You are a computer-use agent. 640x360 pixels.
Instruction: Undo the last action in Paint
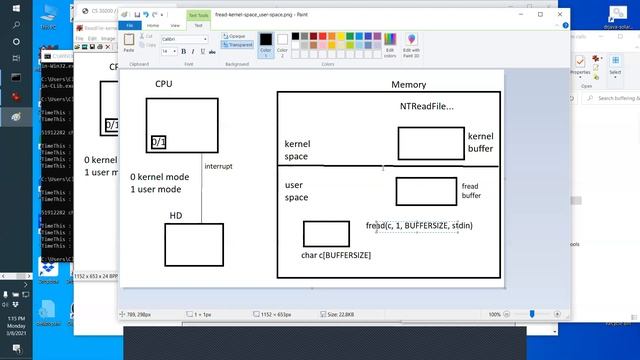tap(146, 15)
